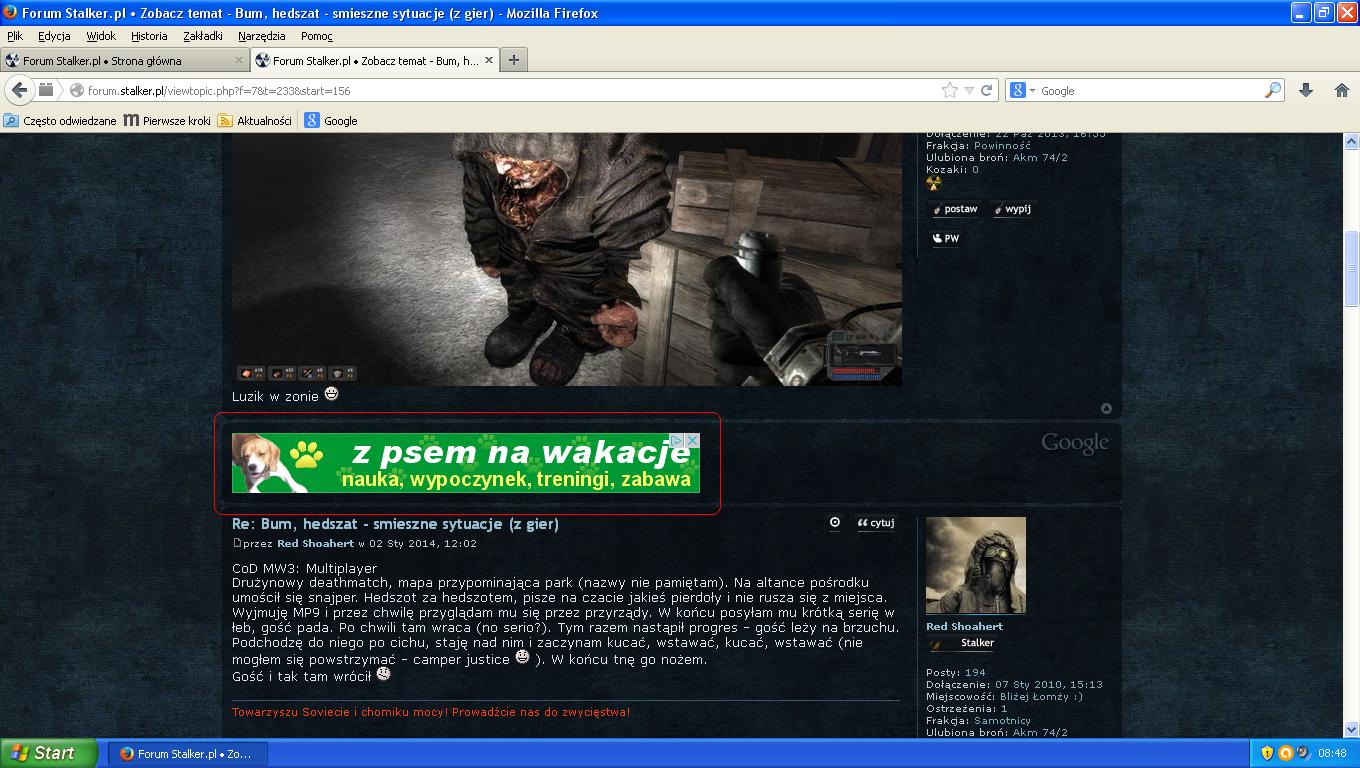Click the orange avast tray icon
The image size is (1360, 768).
coord(1286,754)
